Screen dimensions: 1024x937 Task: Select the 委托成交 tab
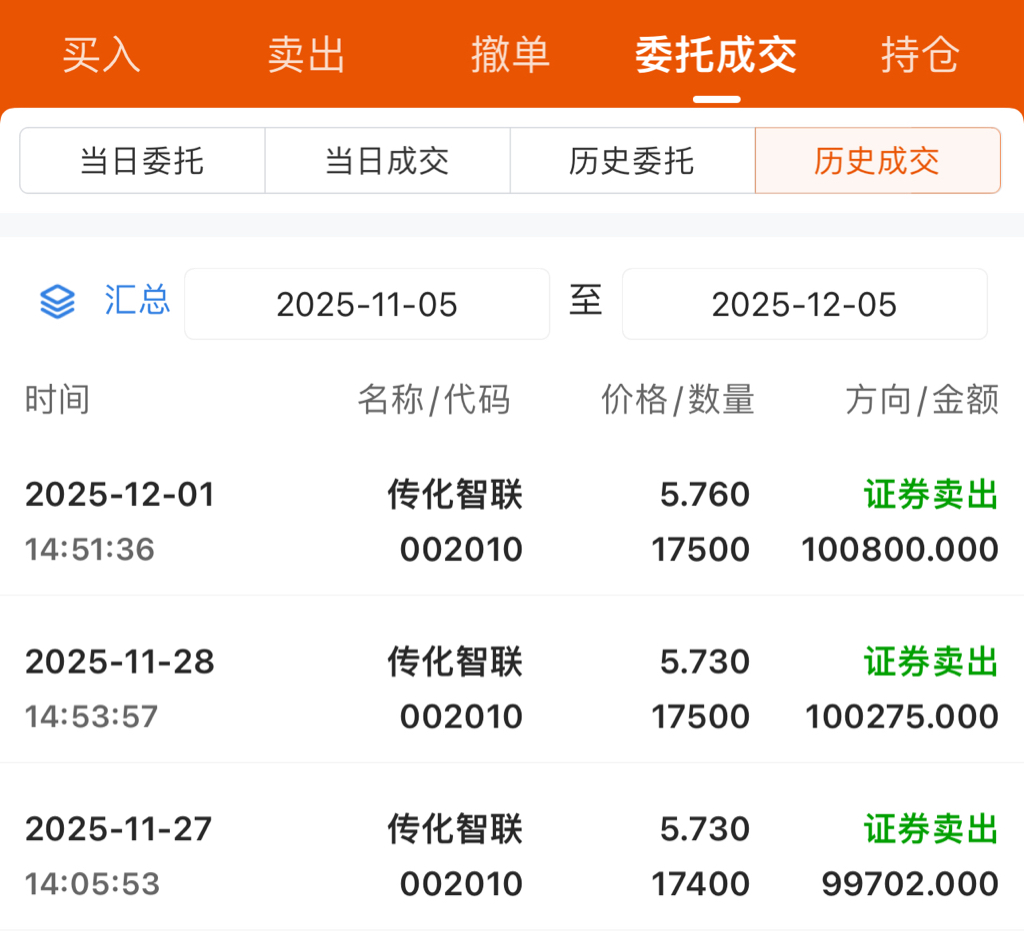716,55
